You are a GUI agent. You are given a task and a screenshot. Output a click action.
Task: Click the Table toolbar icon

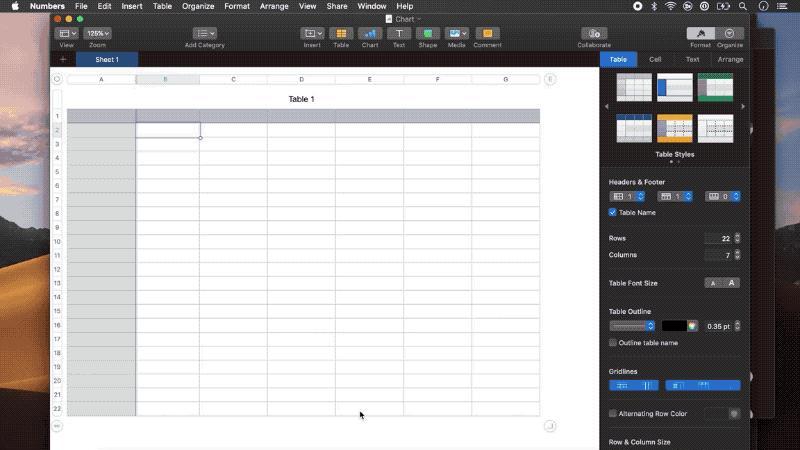pyautogui.click(x=341, y=34)
